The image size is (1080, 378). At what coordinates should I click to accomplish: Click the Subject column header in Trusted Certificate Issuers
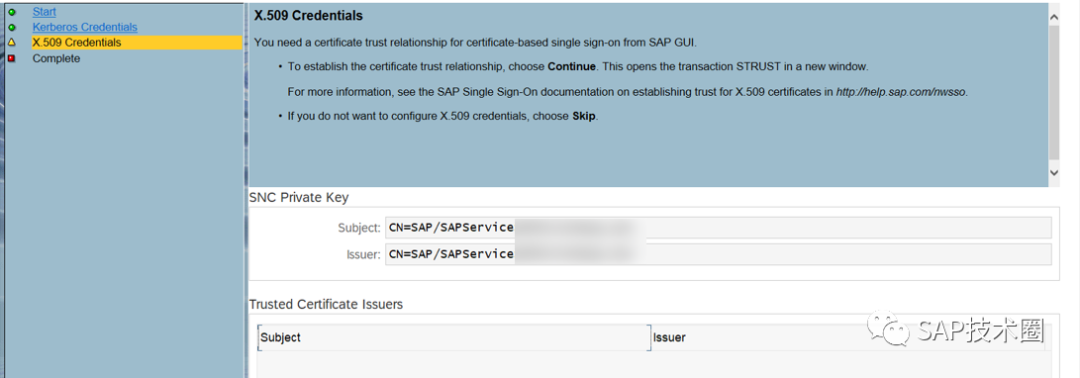click(454, 337)
